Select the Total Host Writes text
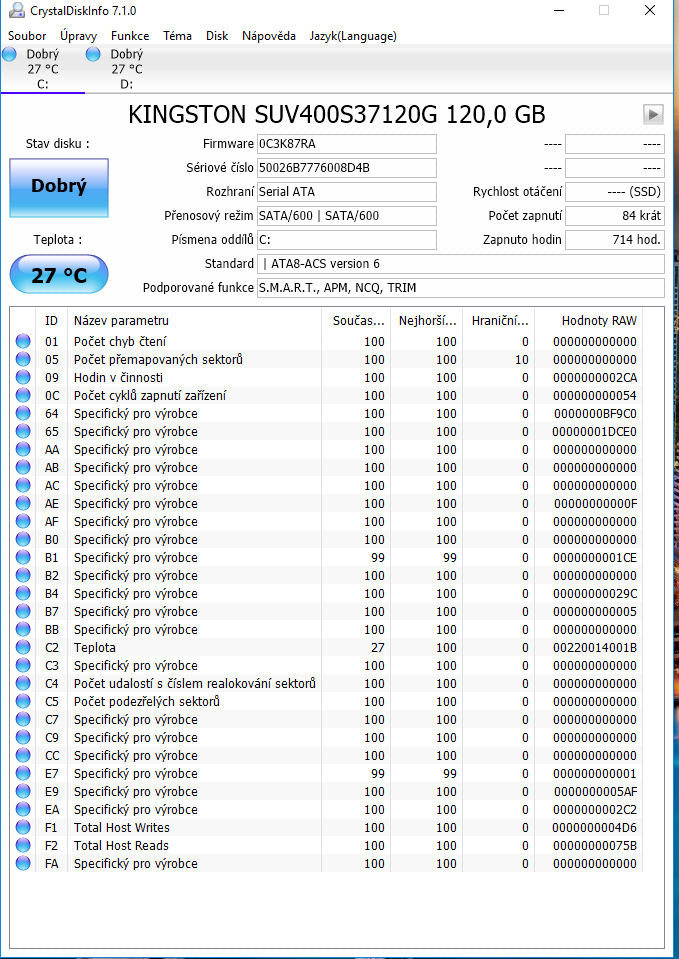Viewport: 679px width, 959px height. pos(122,828)
